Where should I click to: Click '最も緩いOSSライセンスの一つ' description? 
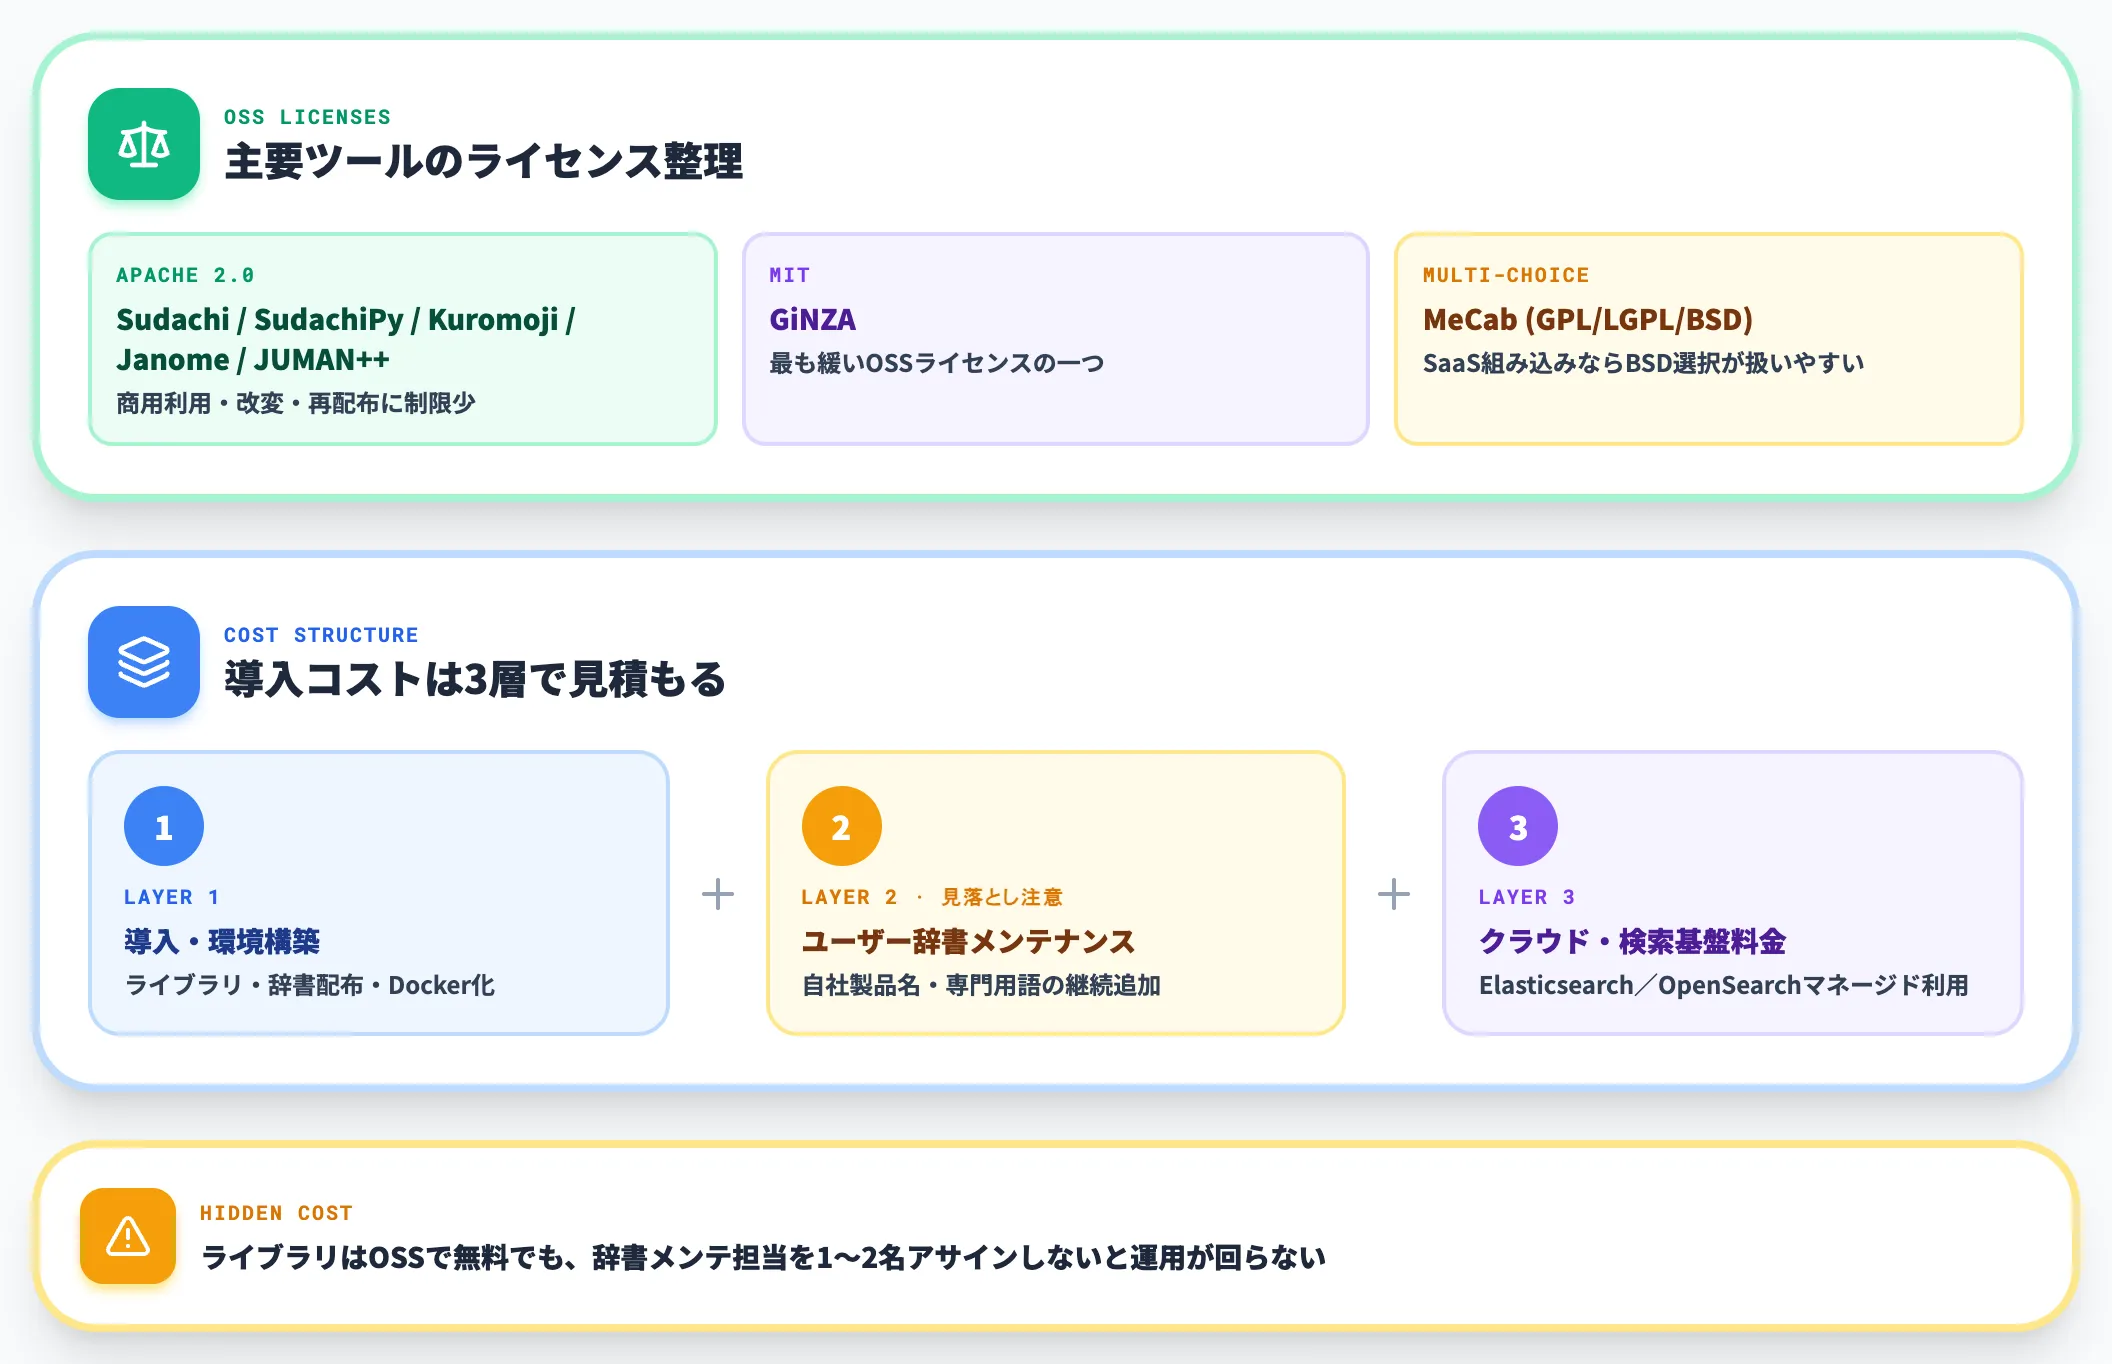(x=937, y=363)
